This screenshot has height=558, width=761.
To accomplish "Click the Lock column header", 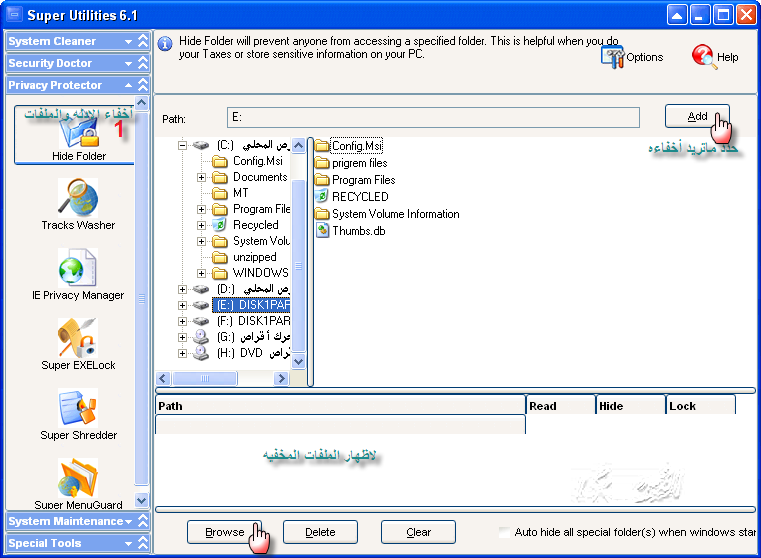I will [701, 406].
